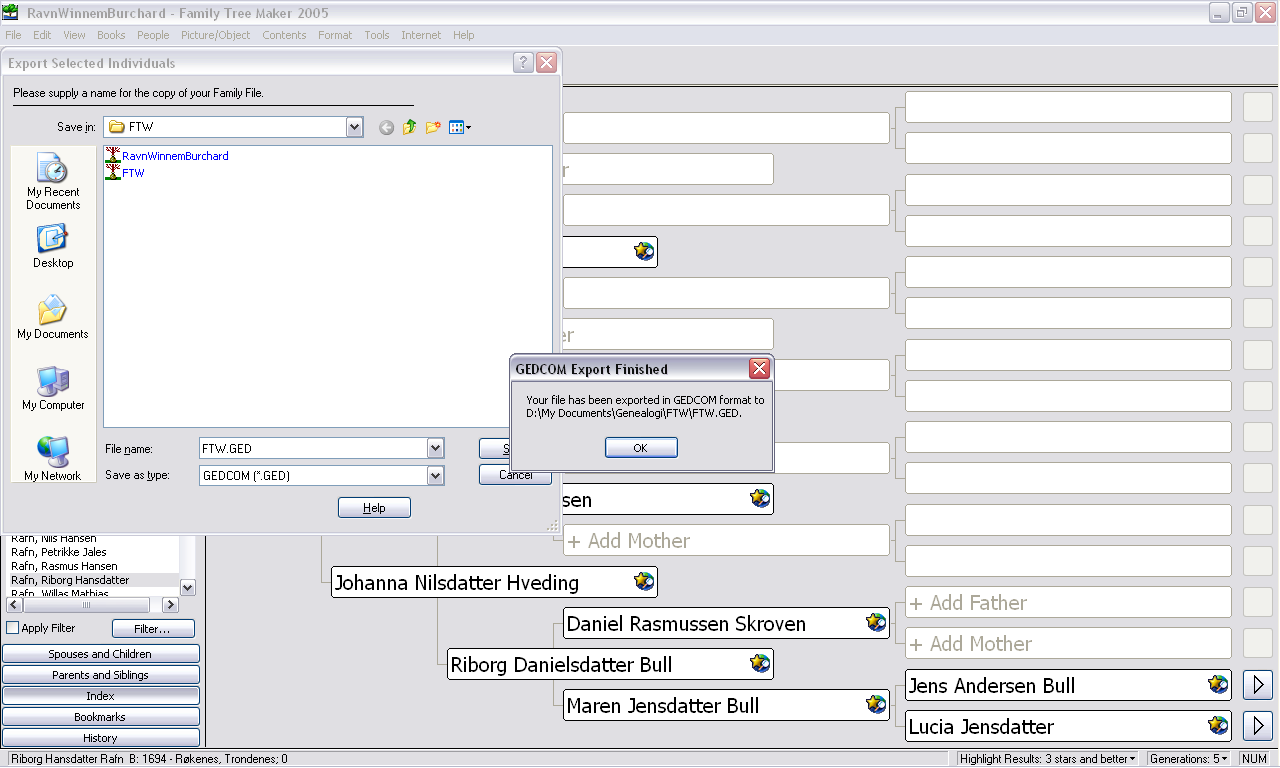Select Daniel Rasmussen Skroven box
The width and height of the screenshot is (1280, 768).
(x=726, y=623)
